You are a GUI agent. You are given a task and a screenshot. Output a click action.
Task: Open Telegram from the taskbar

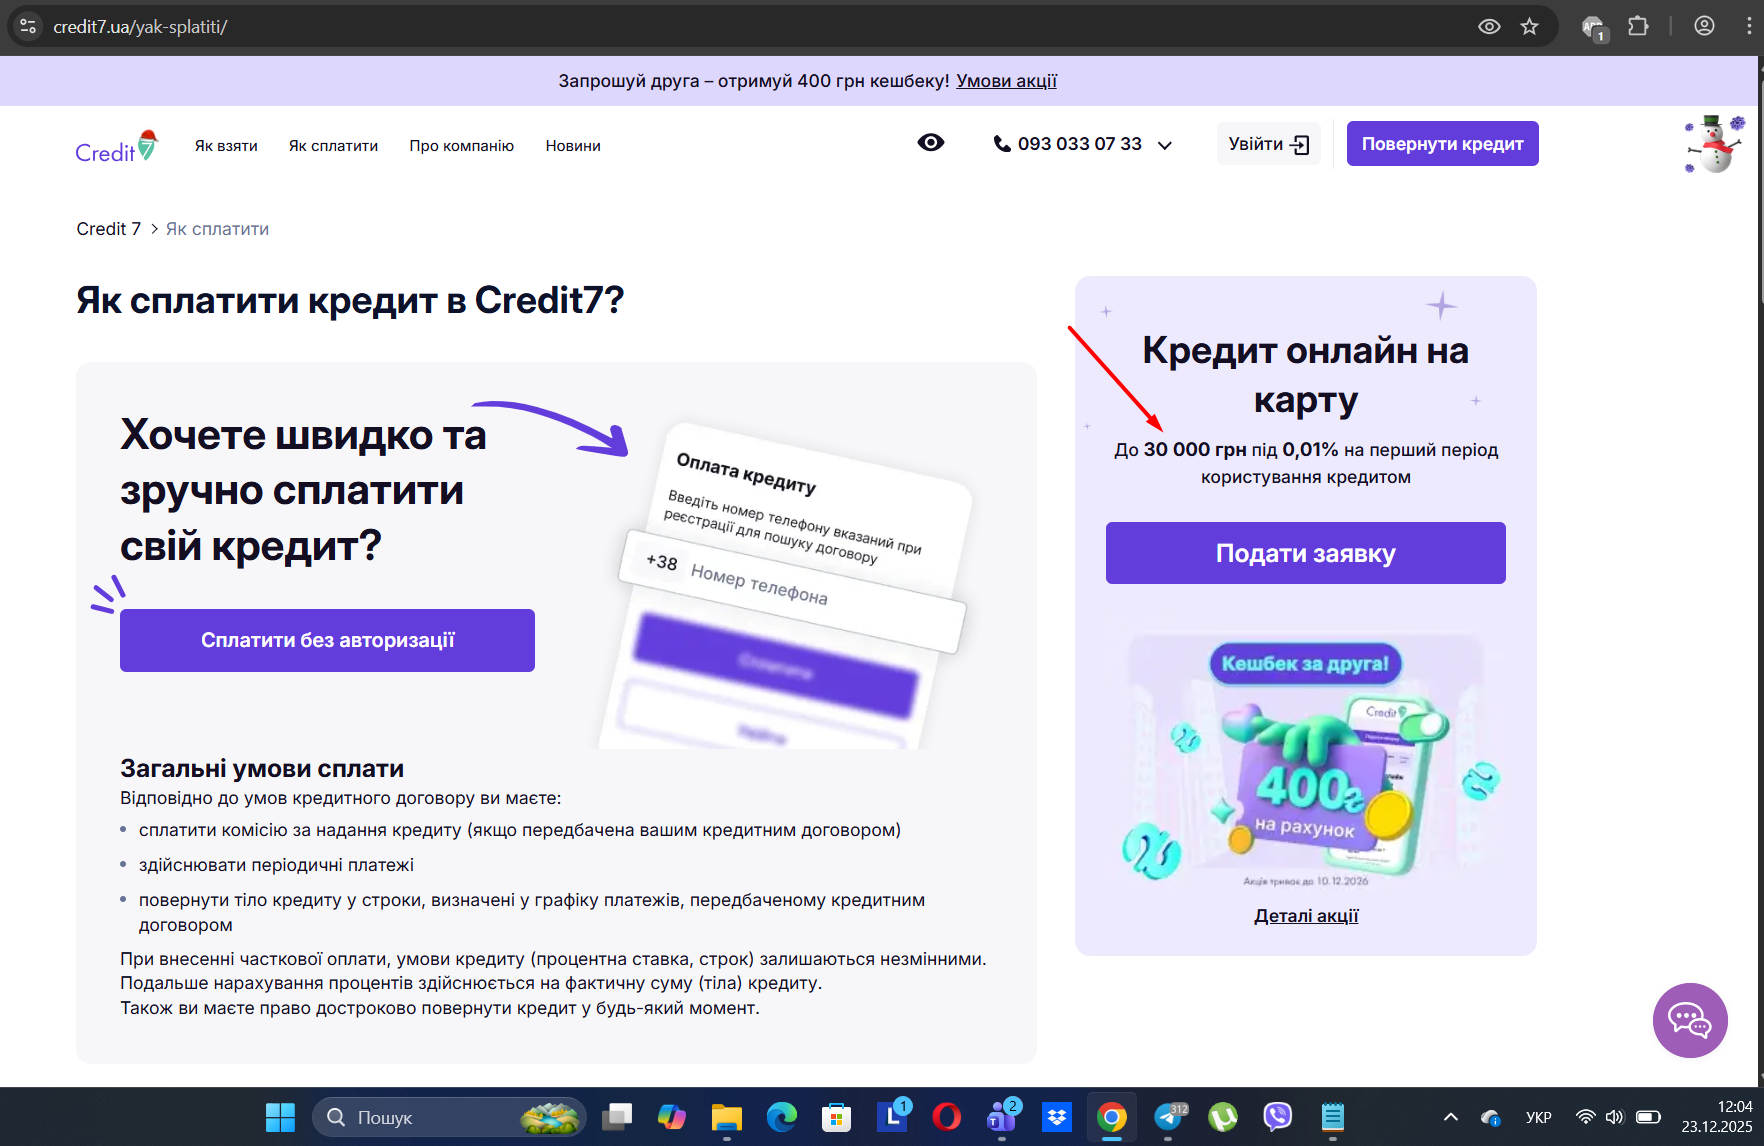coord(1169,1117)
